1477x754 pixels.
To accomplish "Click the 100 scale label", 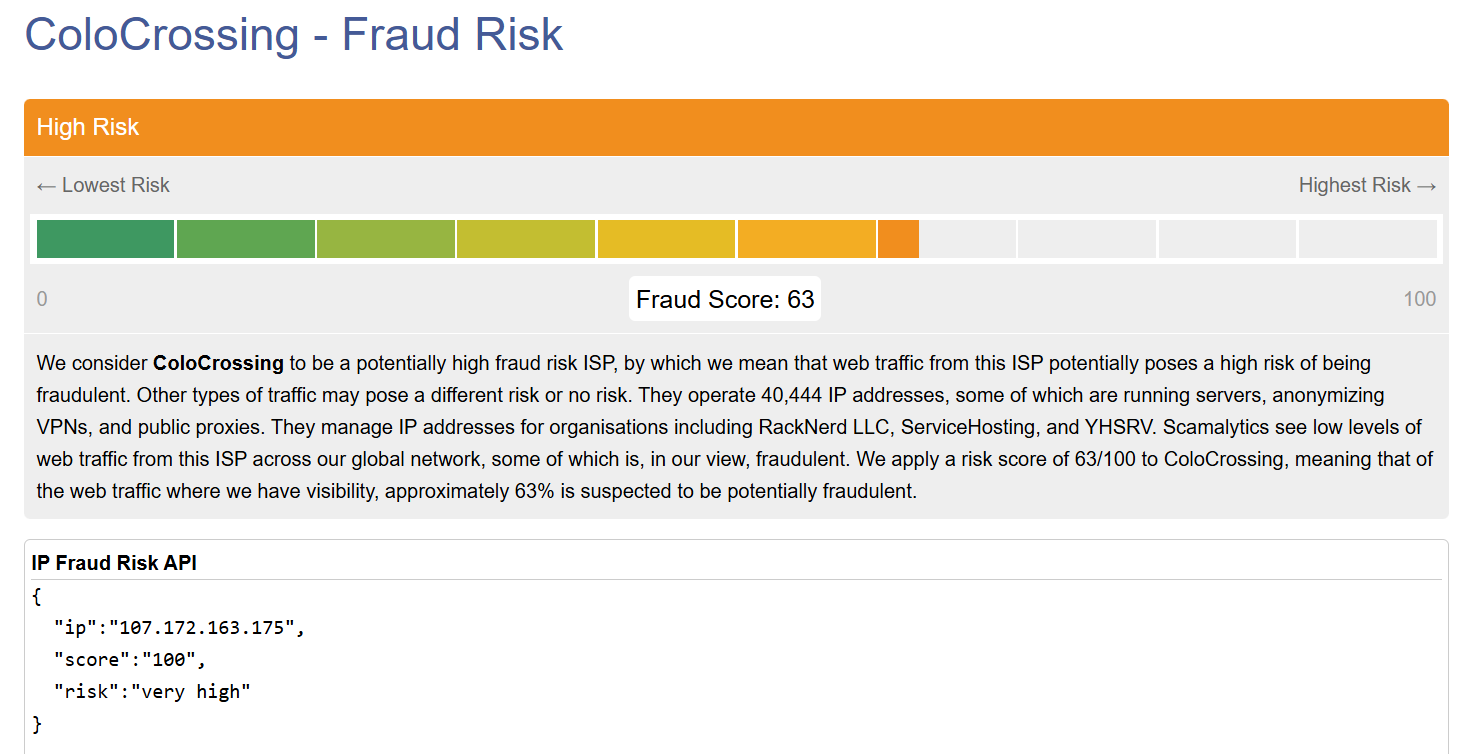I will tap(1419, 299).
